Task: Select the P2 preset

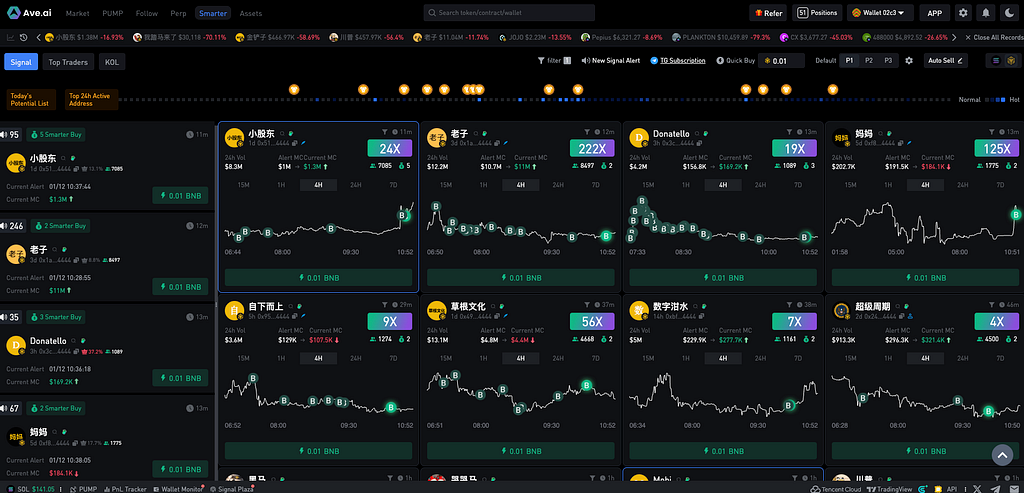Action: pos(869,61)
